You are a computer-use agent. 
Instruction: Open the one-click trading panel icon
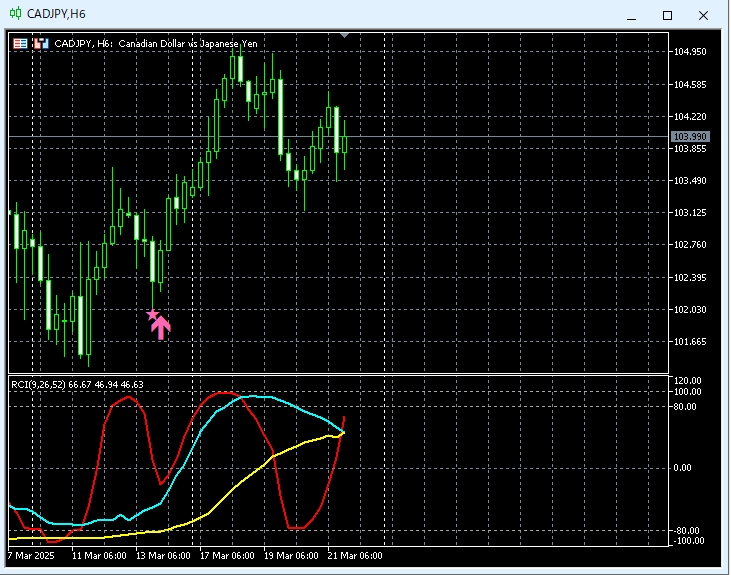[x=20, y=43]
